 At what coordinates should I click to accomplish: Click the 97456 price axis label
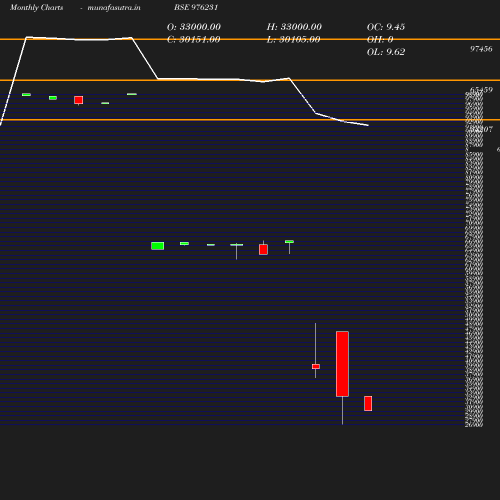click(481, 49)
